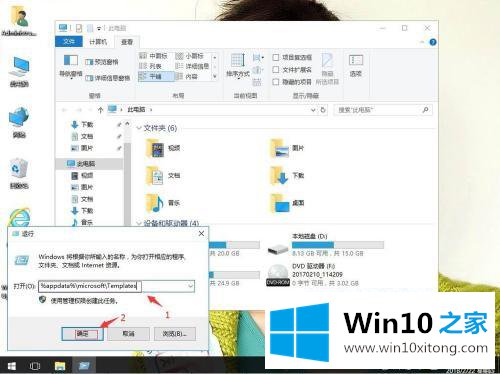The height and width of the screenshot is (374, 500).
Task: Open Downloads (下载) in Quick access
Action: [x=82, y=125]
